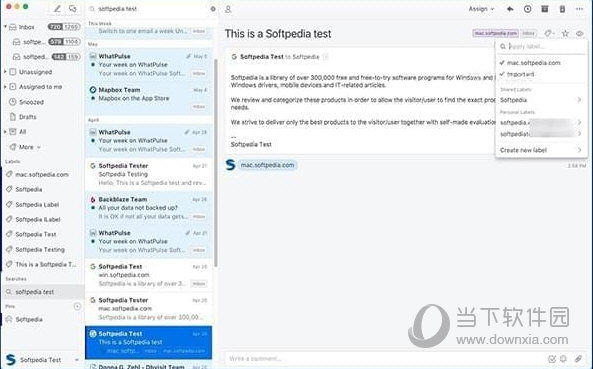Click the task checkbox icon in comment bar

(552, 359)
